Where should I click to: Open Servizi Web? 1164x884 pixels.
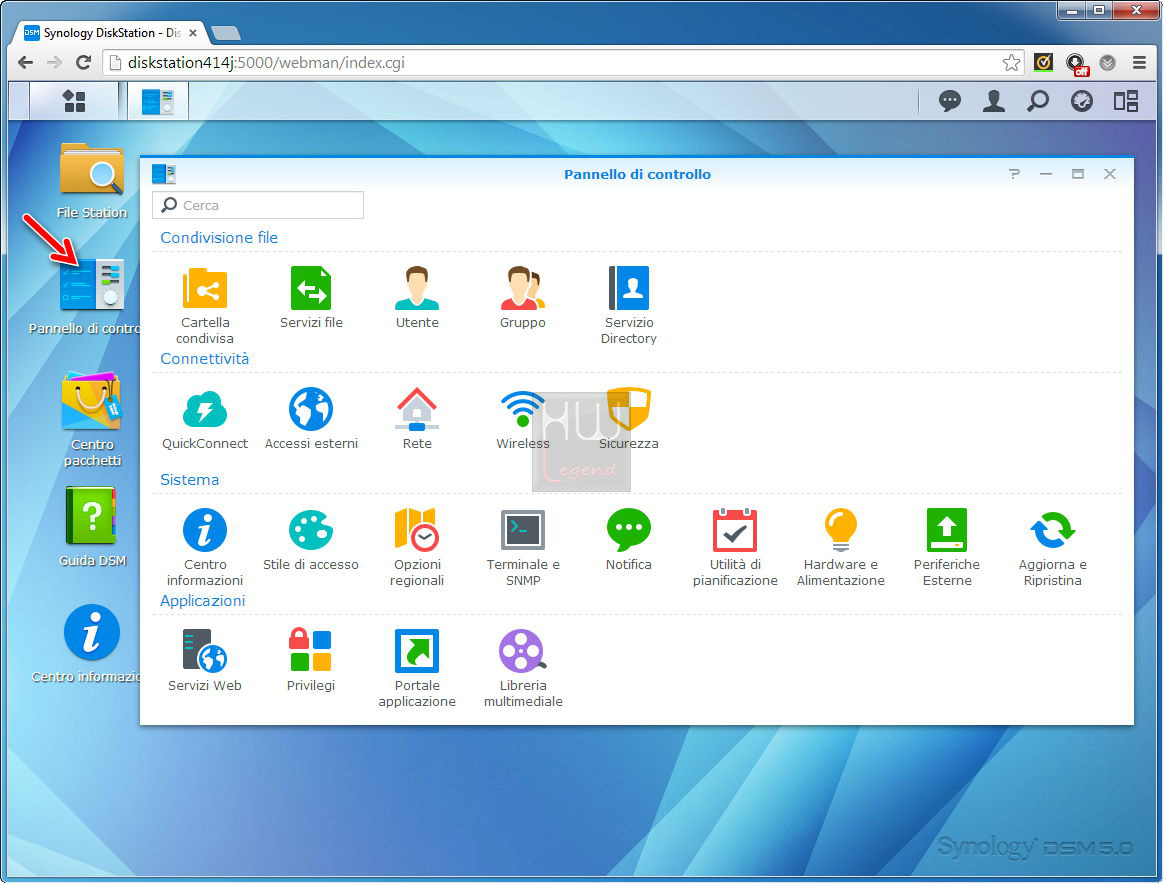click(x=205, y=660)
